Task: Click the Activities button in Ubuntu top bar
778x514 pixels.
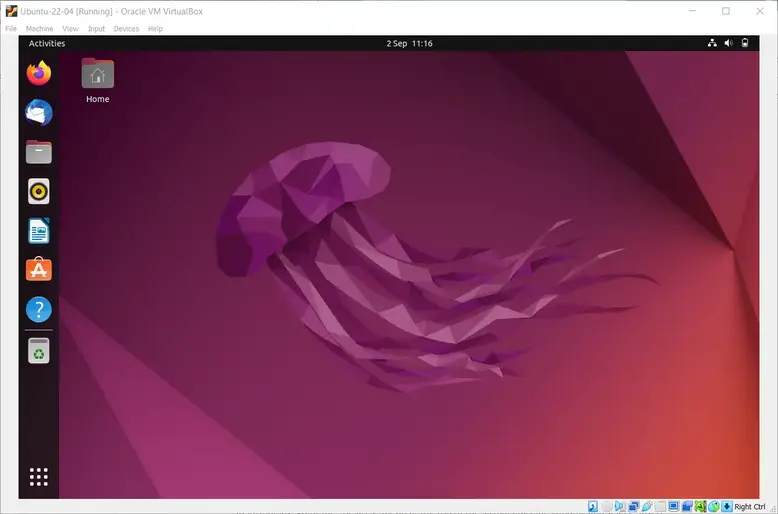Action: 47,43
